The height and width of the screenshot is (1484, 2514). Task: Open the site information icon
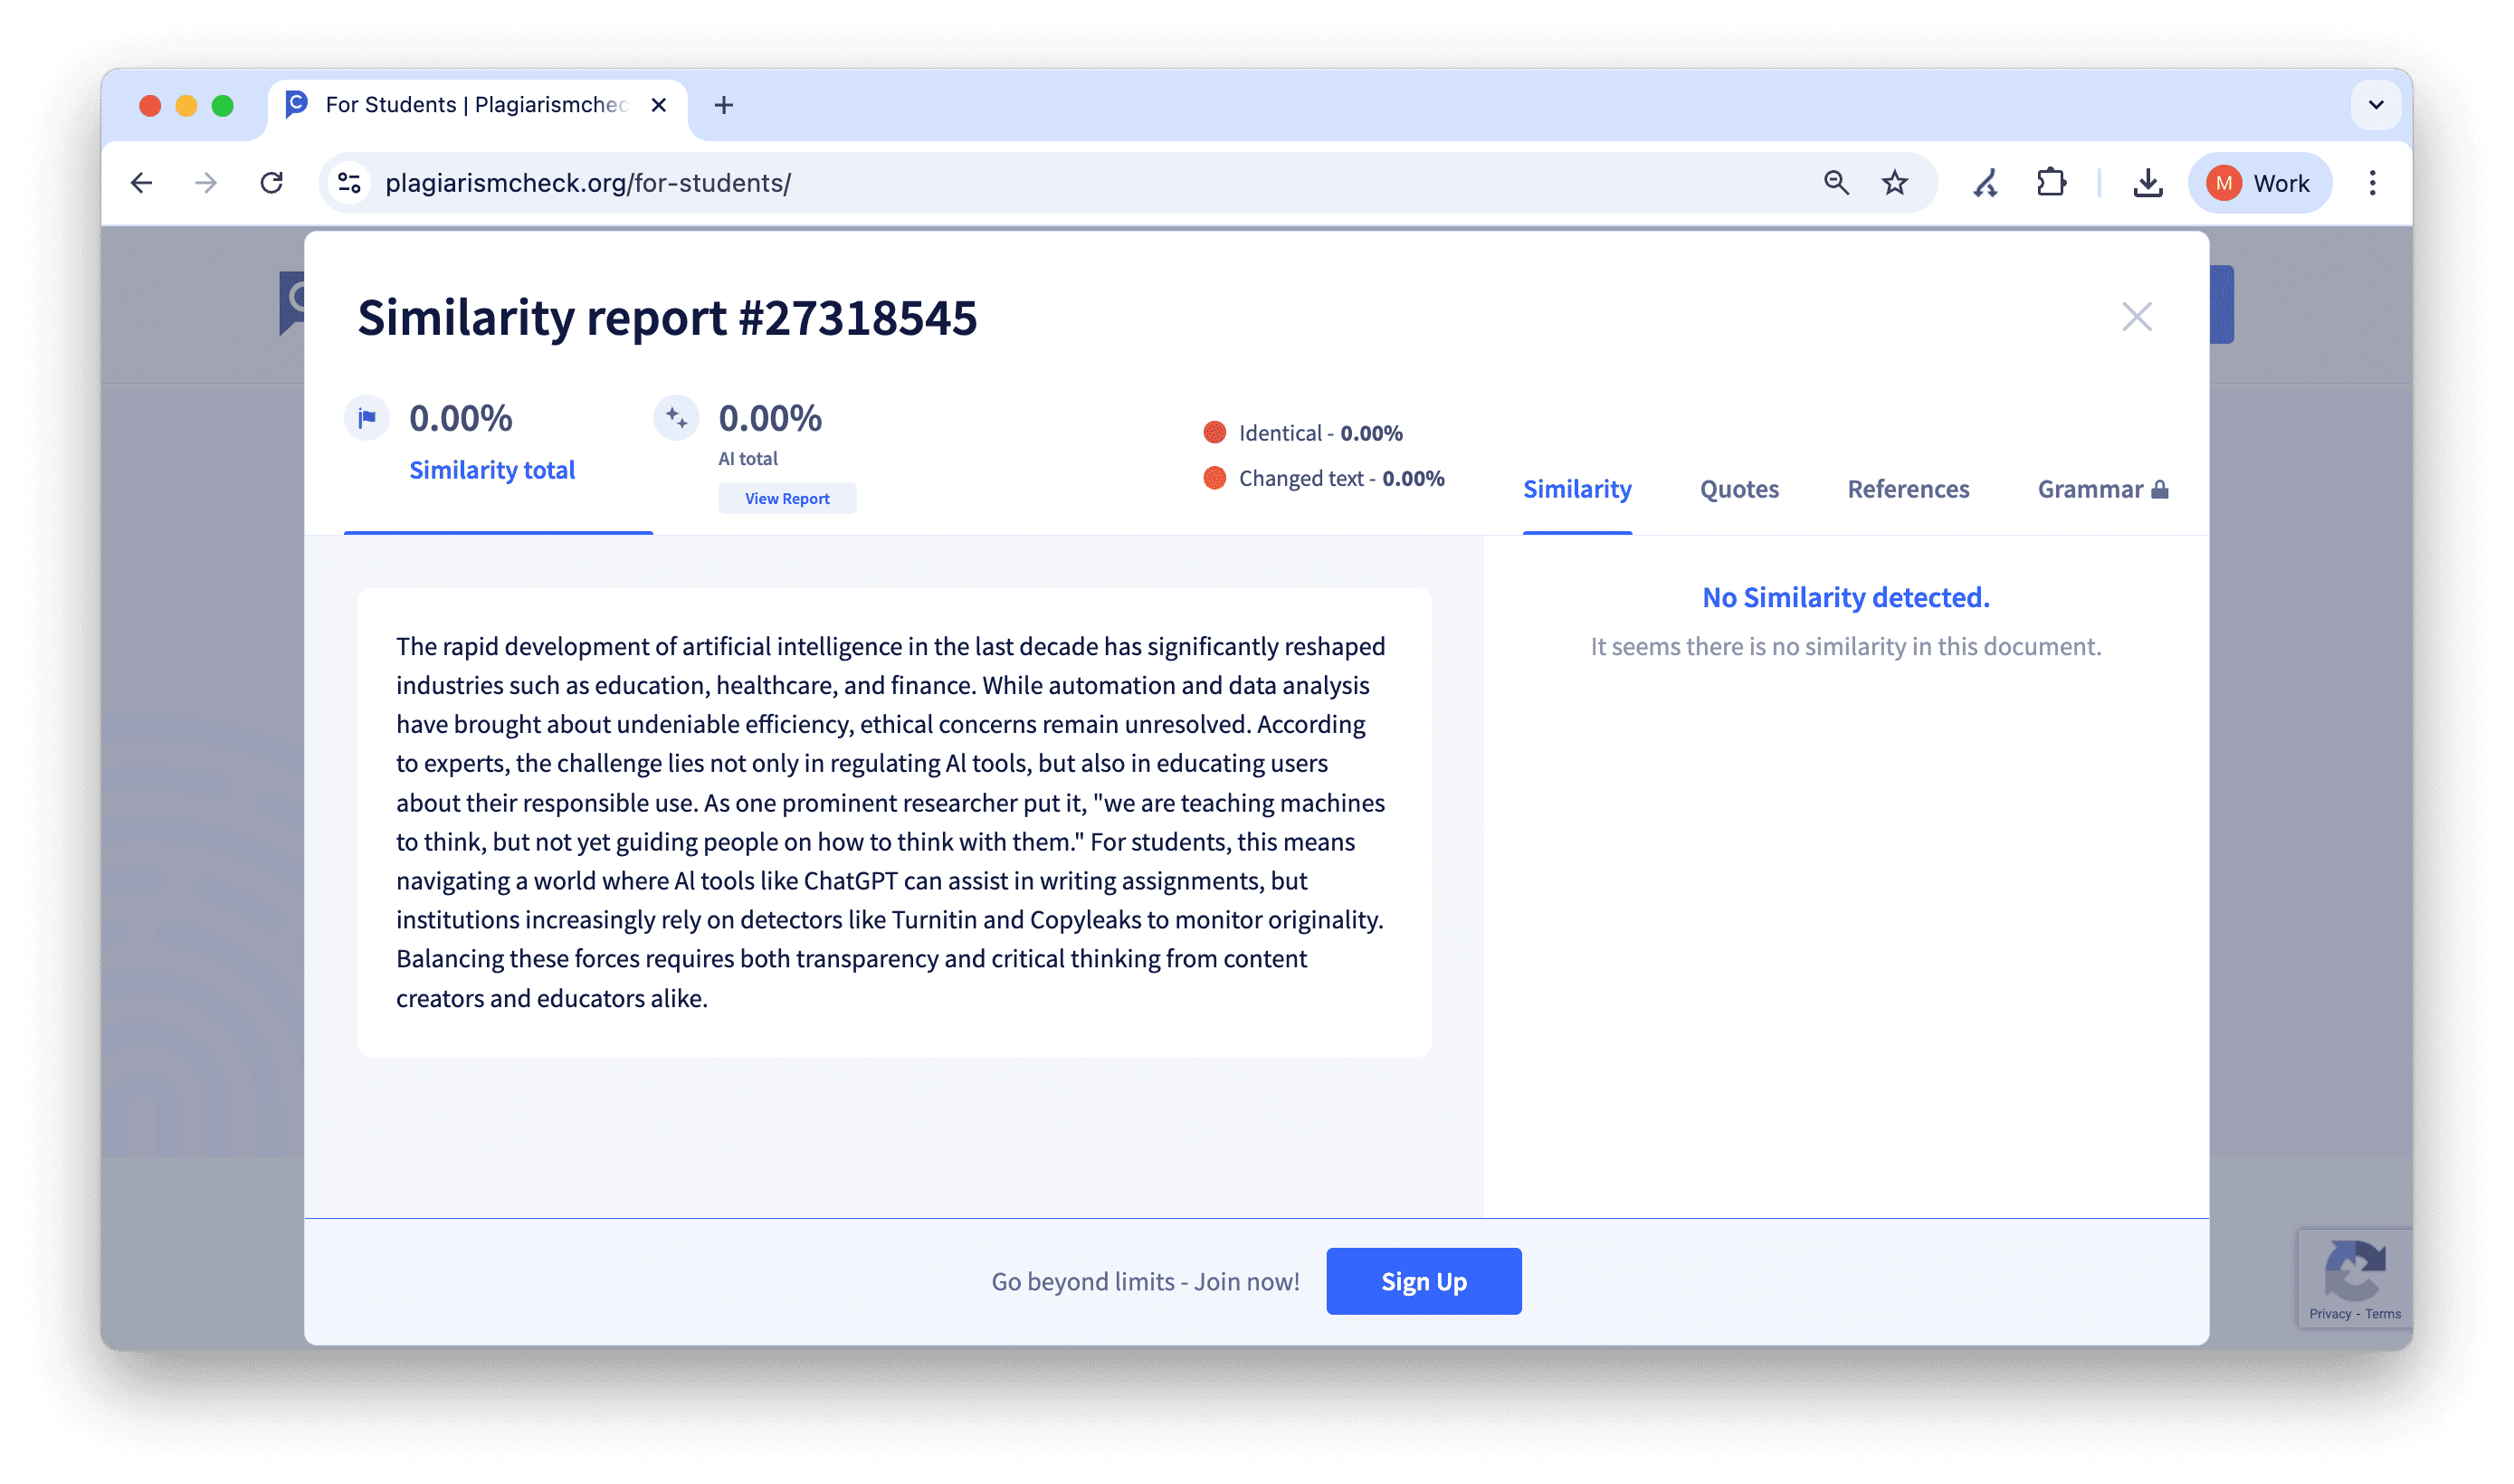[x=349, y=183]
